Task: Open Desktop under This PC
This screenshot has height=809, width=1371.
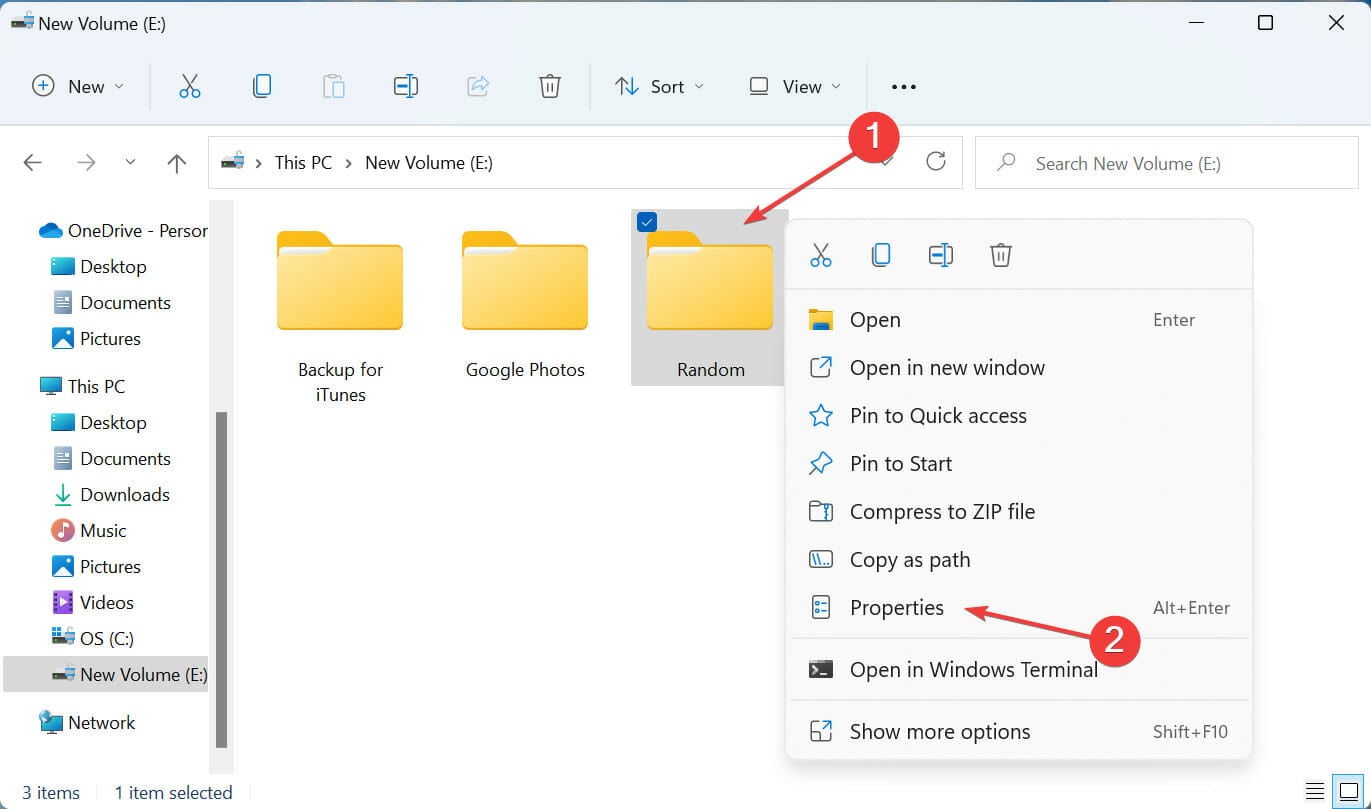Action: [99, 423]
